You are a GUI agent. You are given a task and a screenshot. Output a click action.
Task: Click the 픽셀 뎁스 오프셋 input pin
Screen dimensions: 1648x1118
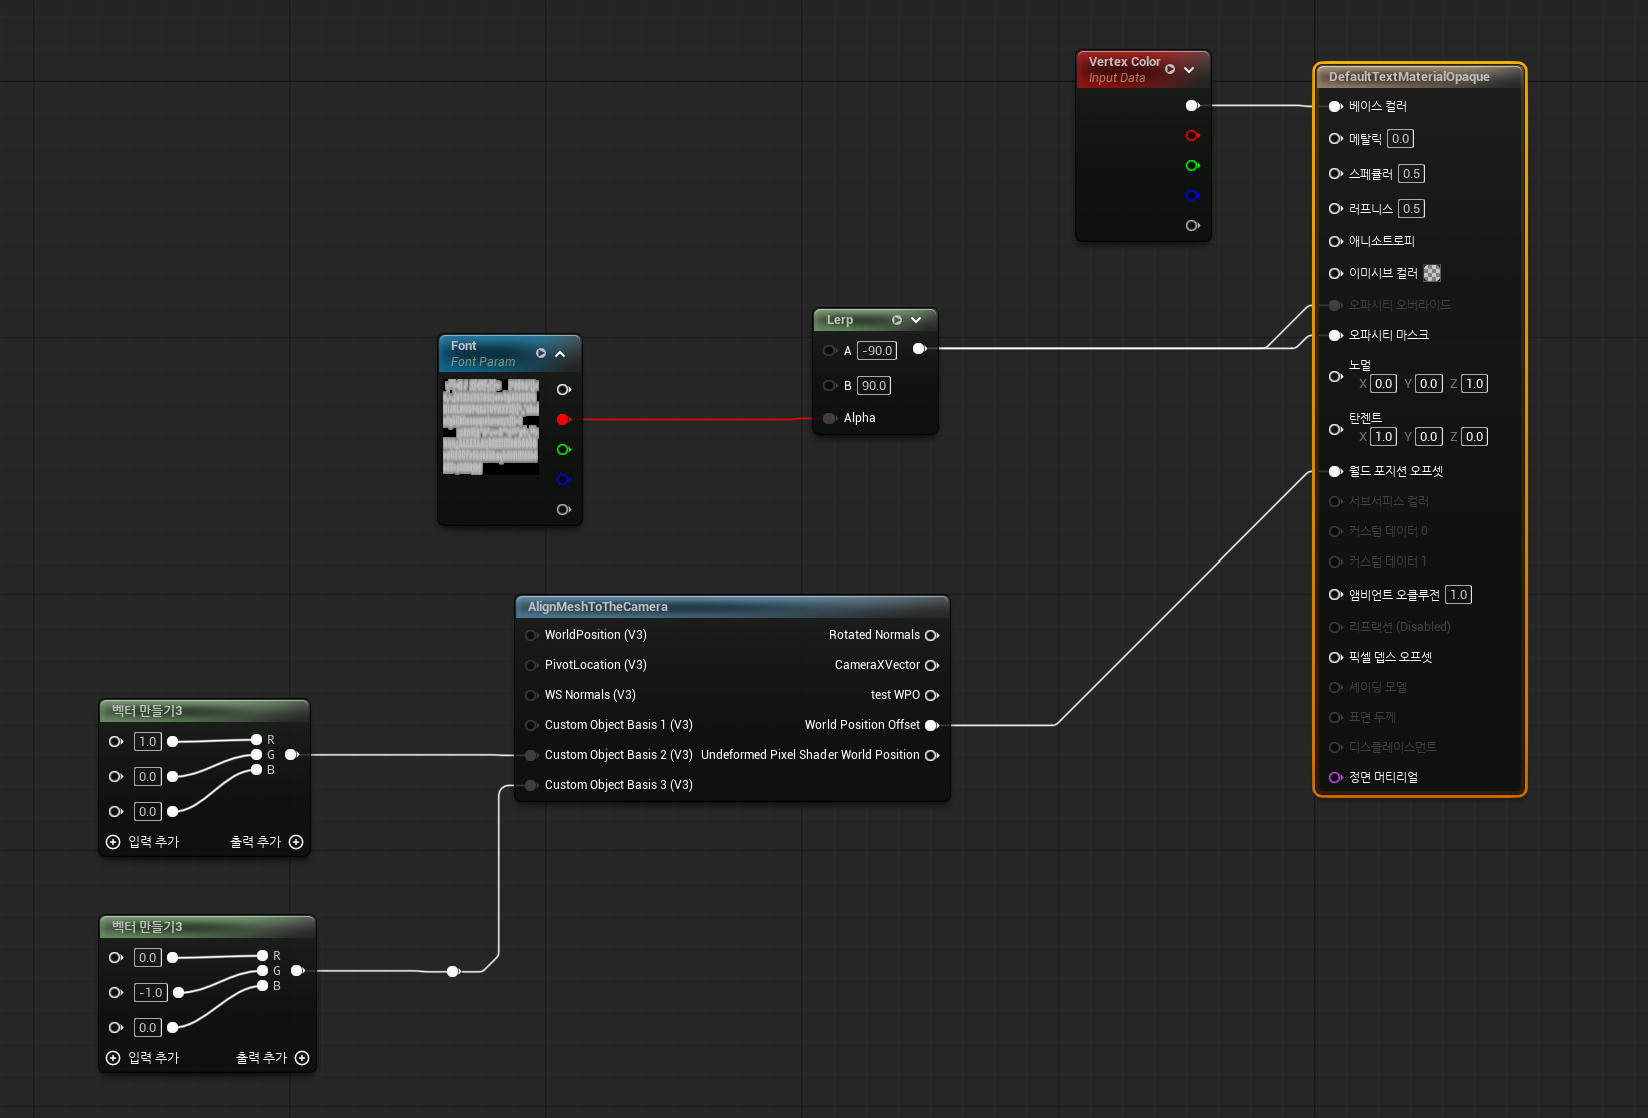(1336, 657)
